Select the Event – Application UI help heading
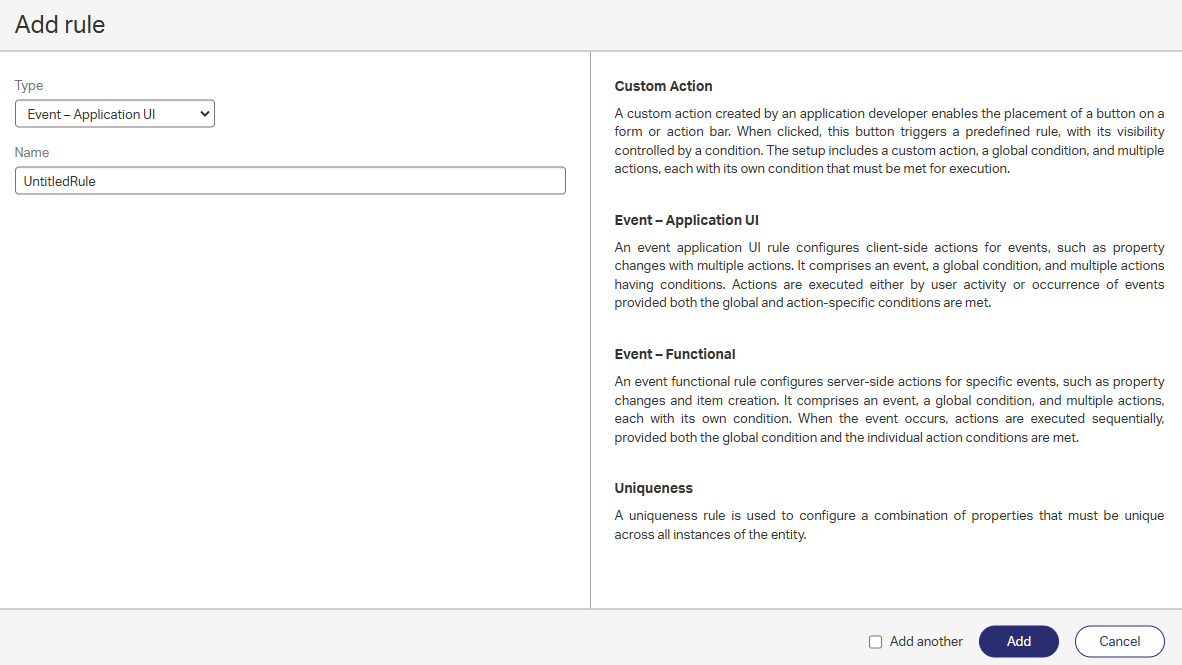 [x=687, y=220]
